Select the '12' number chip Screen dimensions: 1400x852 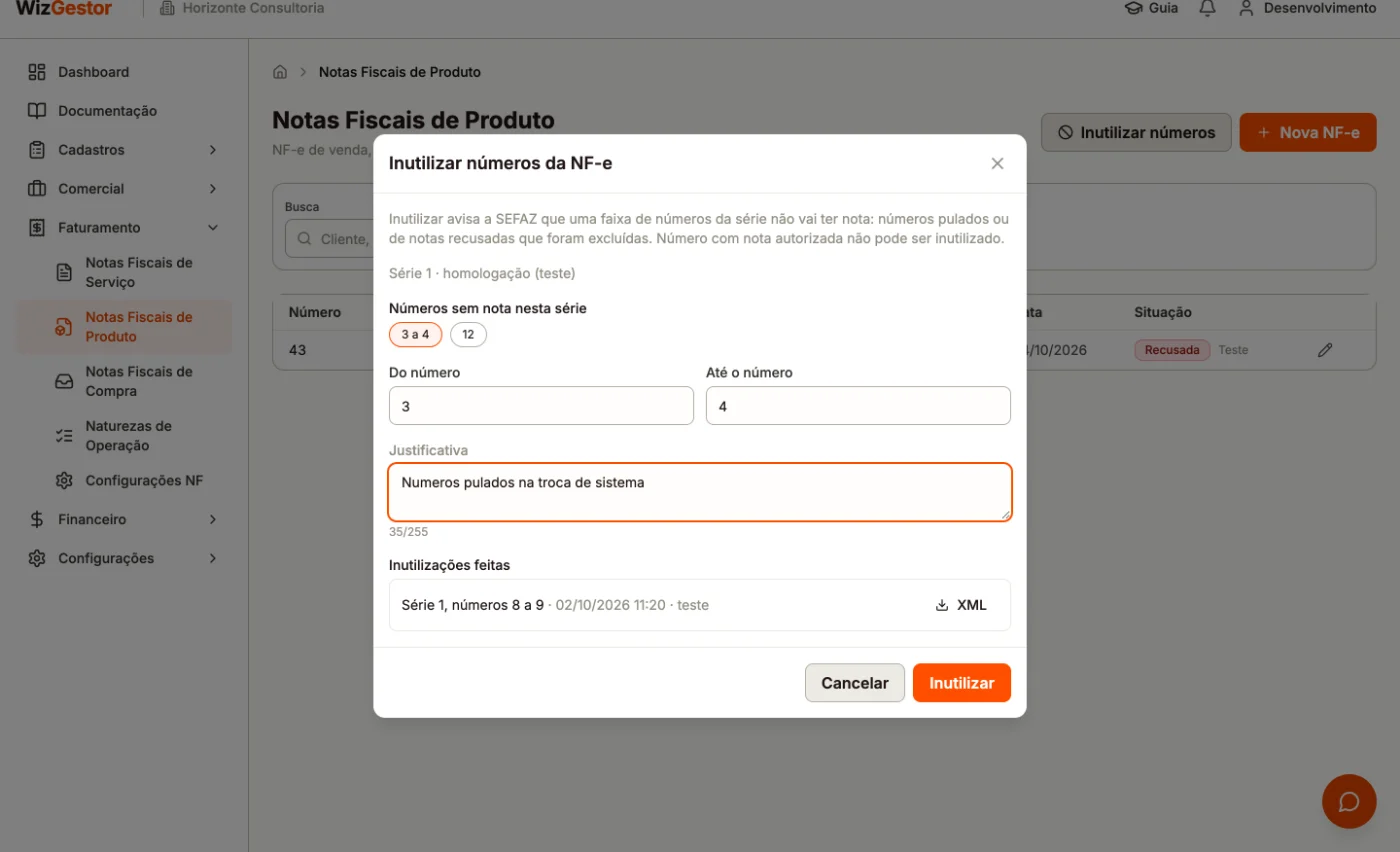click(x=468, y=335)
